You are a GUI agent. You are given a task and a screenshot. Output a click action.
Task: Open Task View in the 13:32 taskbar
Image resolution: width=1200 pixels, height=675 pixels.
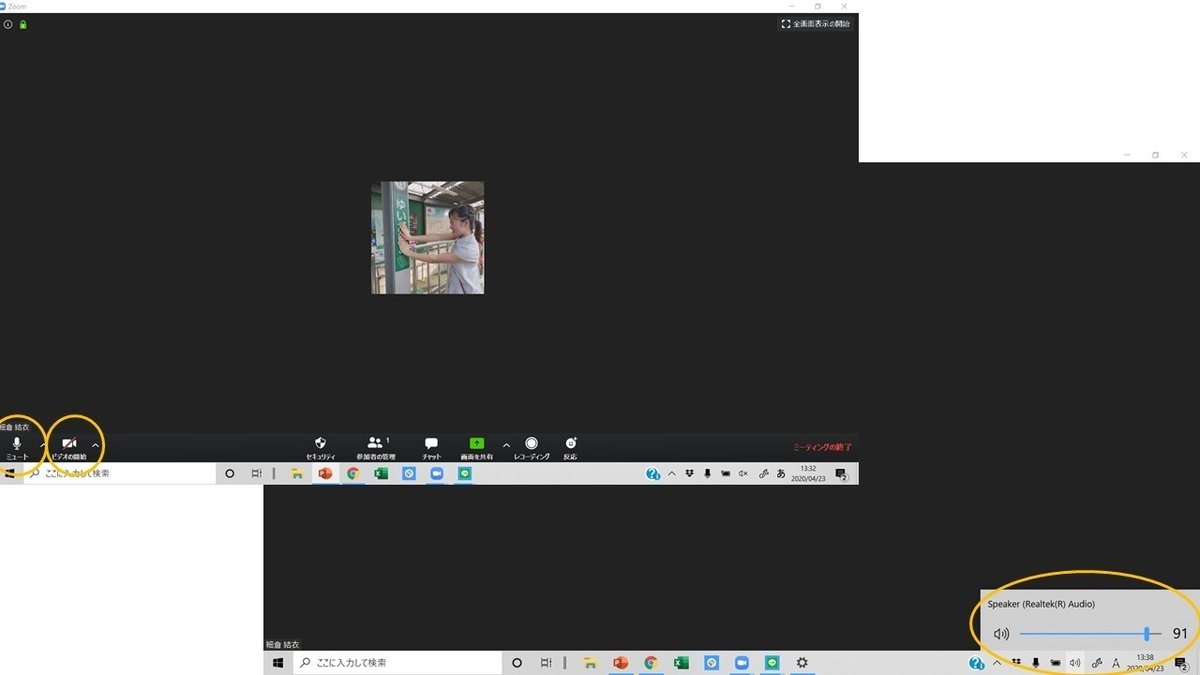click(257, 473)
